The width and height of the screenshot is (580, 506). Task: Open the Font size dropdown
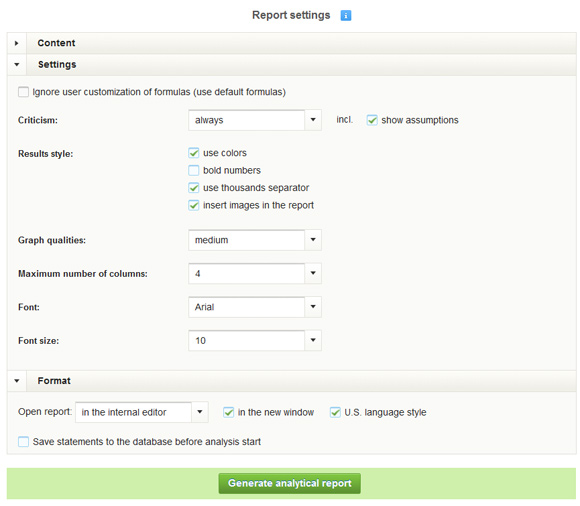pyautogui.click(x=255, y=341)
